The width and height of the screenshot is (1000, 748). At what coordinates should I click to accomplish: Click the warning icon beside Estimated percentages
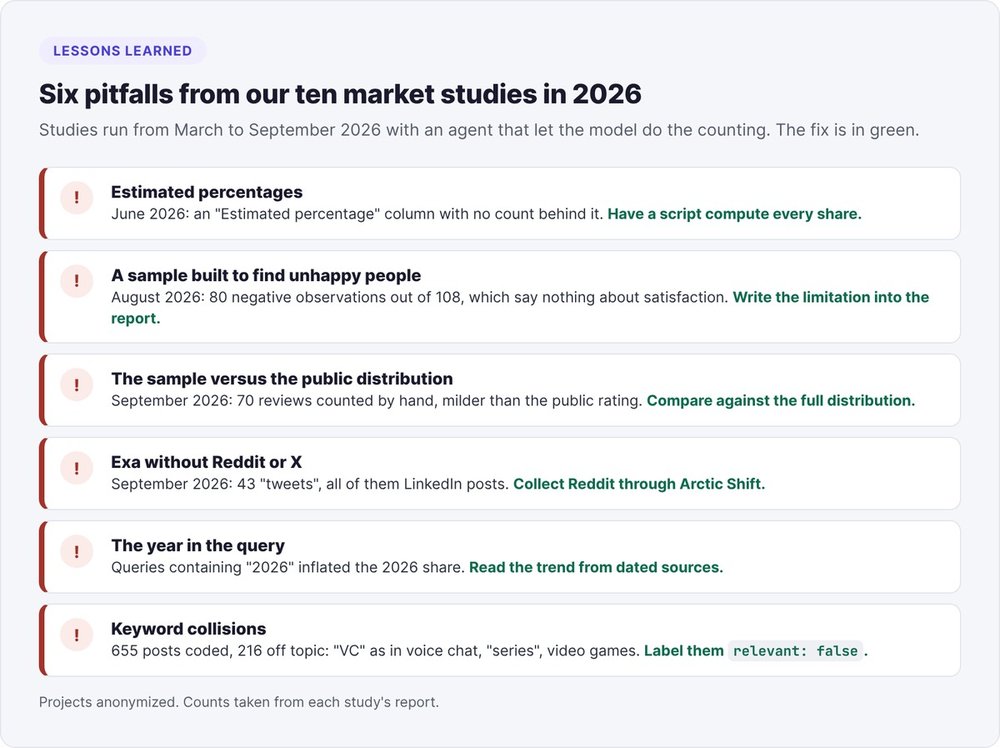77,197
